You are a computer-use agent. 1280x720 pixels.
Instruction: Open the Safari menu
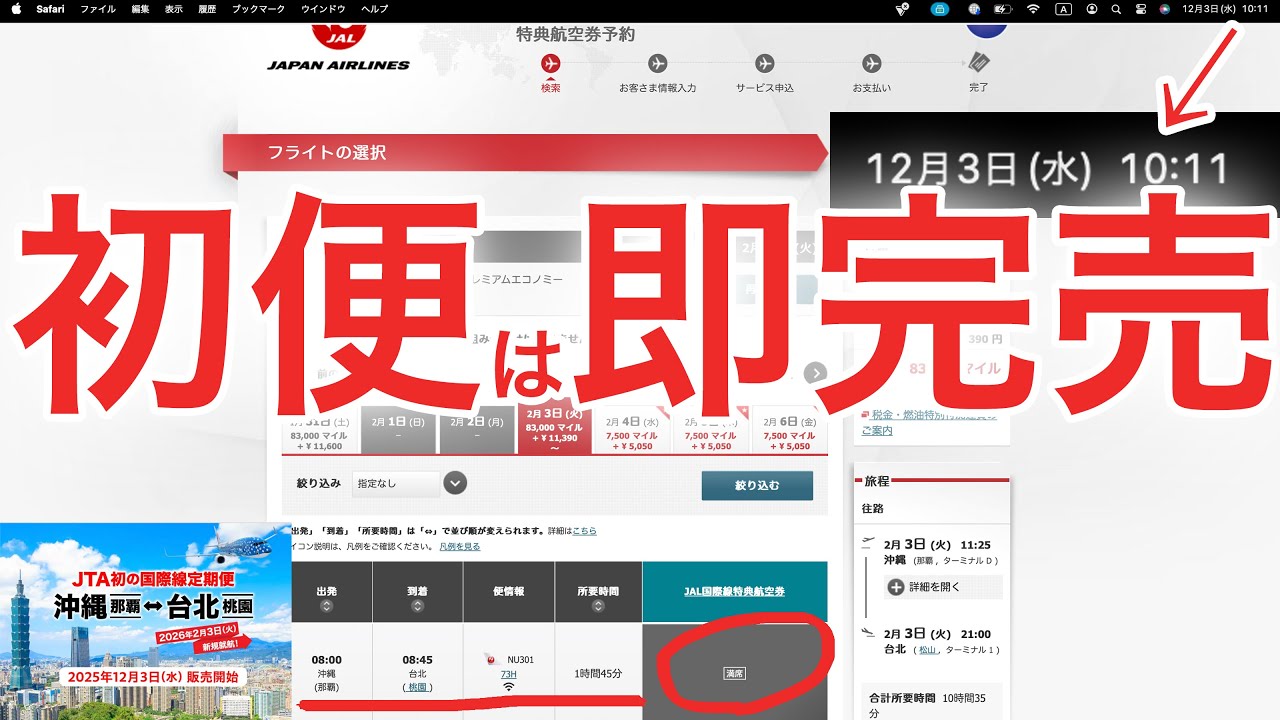50,8
